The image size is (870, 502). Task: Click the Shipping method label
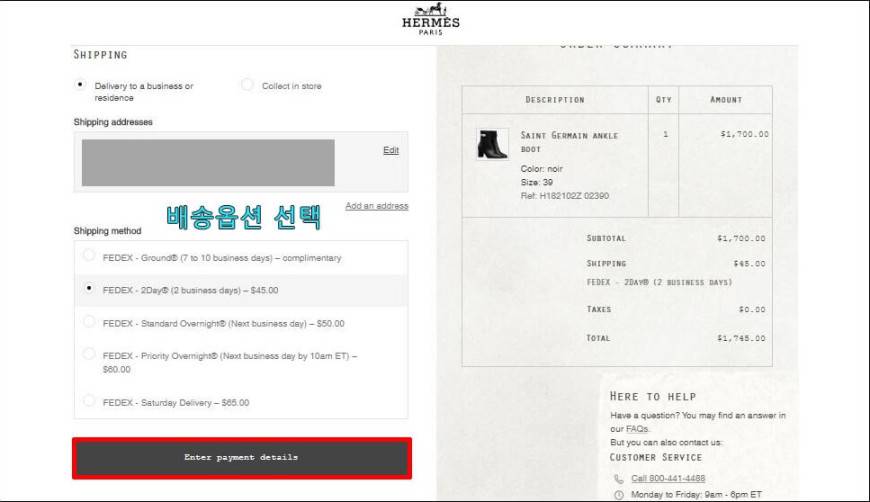point(108,231)
